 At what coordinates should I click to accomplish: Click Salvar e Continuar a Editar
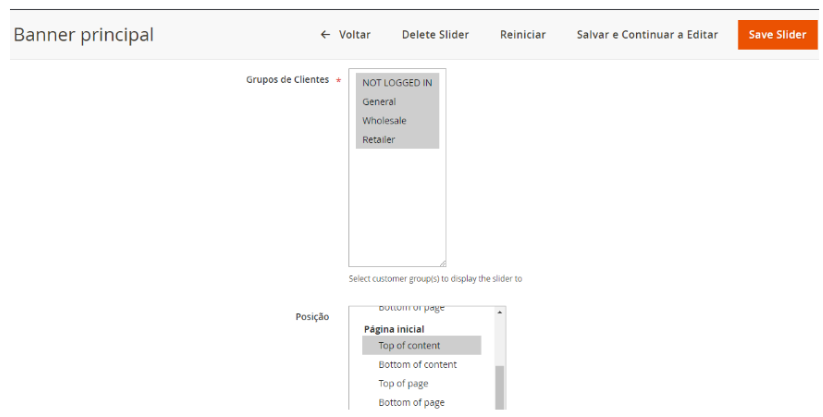coord(647,35)
